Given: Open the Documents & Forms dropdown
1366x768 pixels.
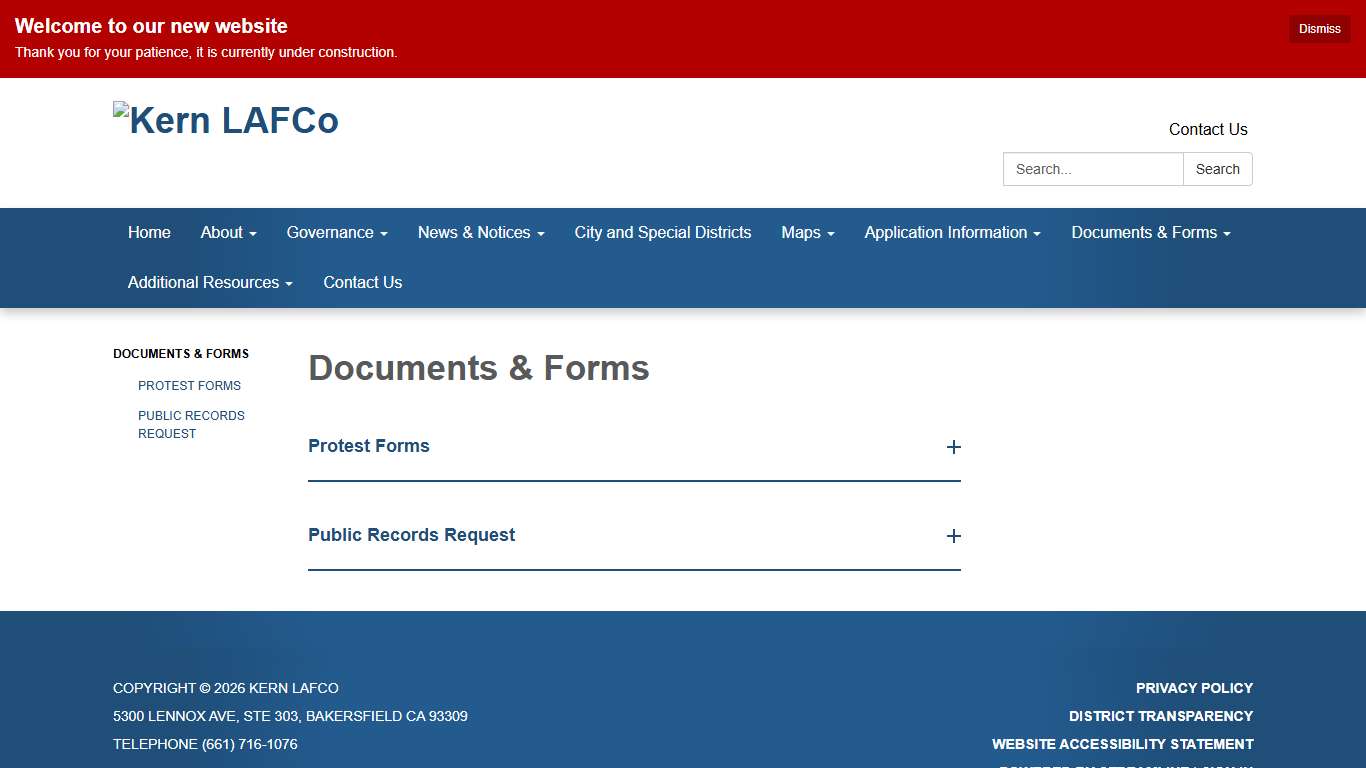Looking at the screenshot, I should click(1150, 232).
